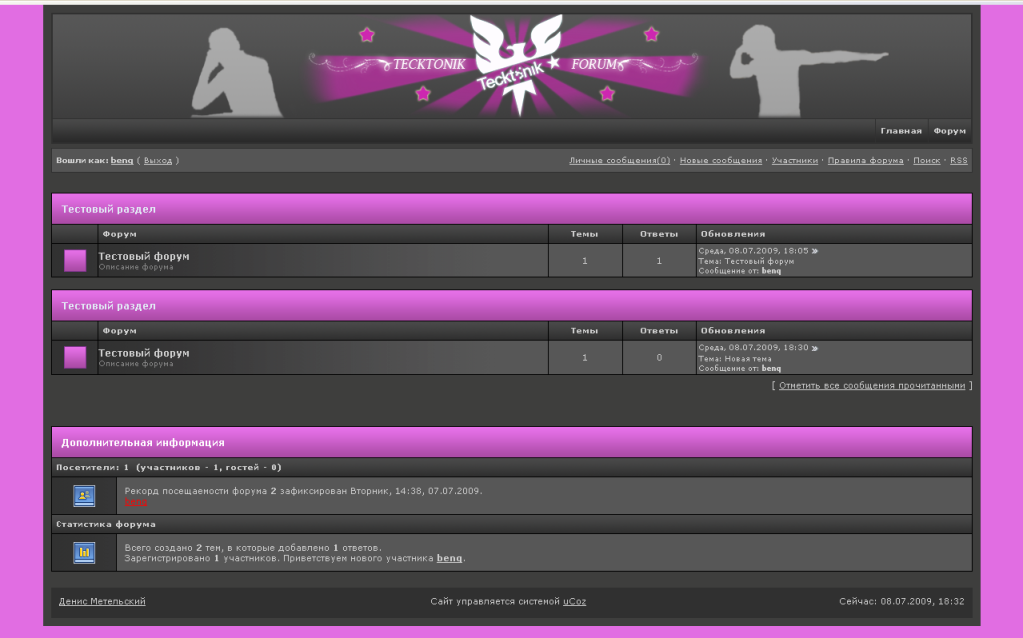1023x638 pixels.
Task: Click the forum status icon in the row updated 18:05
Action: tap(75, 260)
